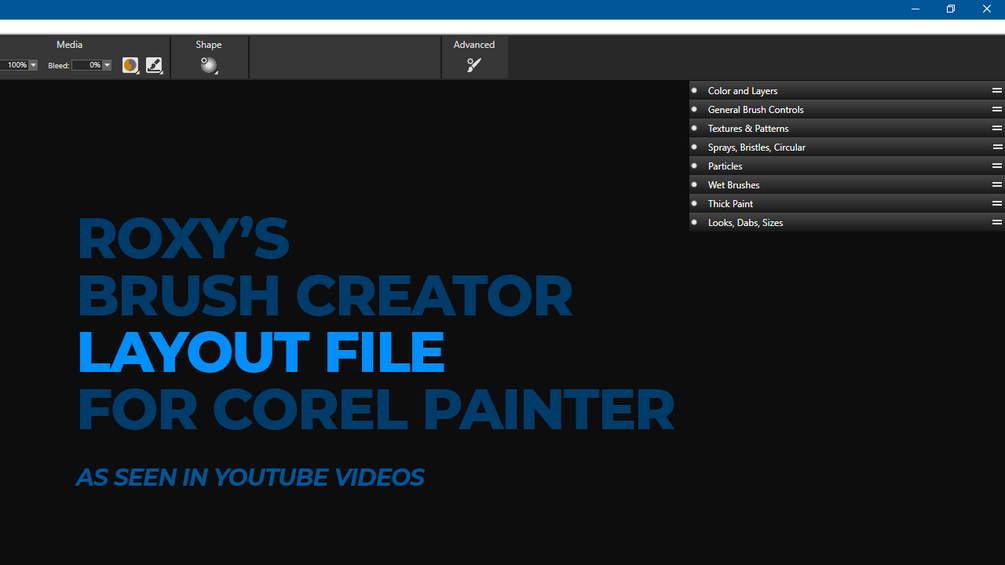Expand the Textures & Patterns panel title
This screenshot has height=565, width=1005.
pos(748,128)
